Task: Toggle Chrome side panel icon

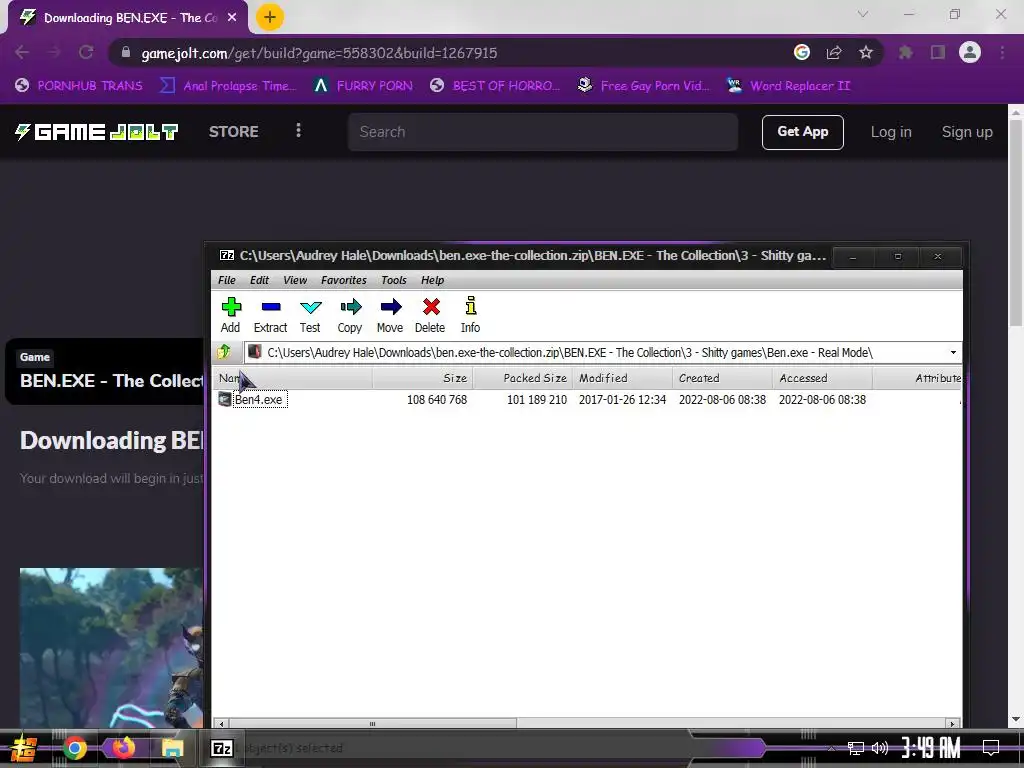Action: [x=938, y=52]
